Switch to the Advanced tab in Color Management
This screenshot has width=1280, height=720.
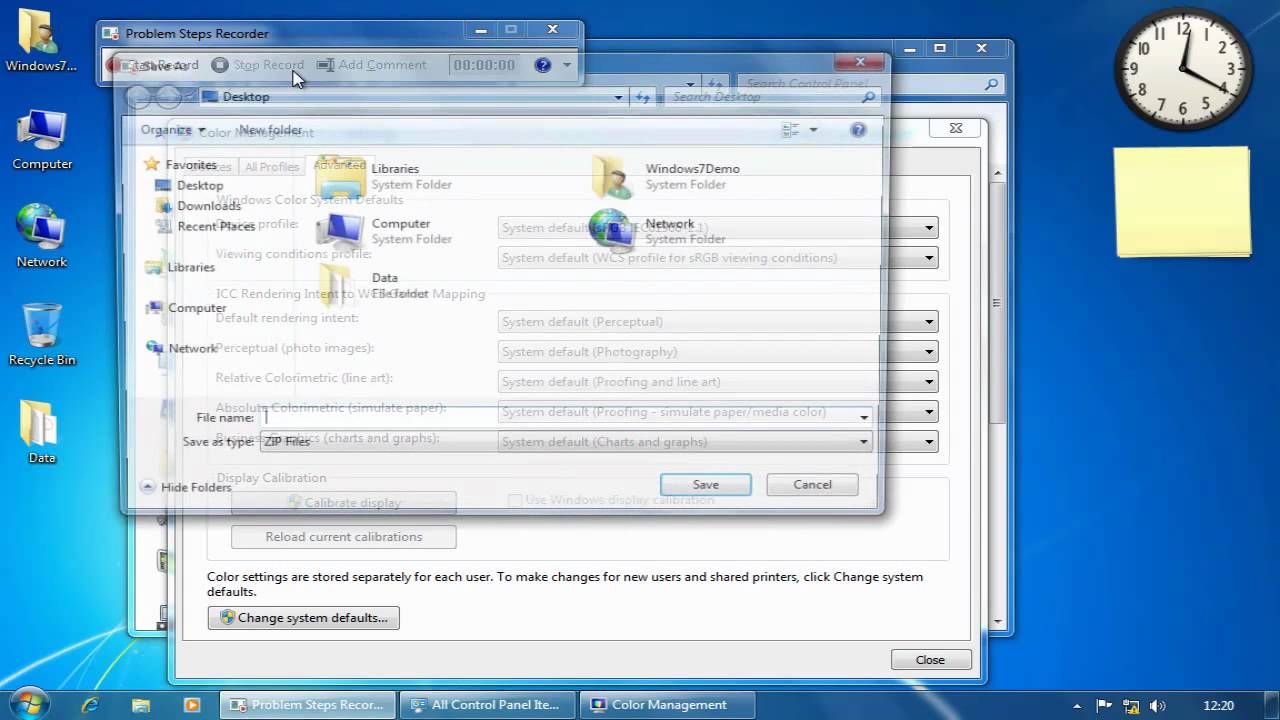pos(340,165)
